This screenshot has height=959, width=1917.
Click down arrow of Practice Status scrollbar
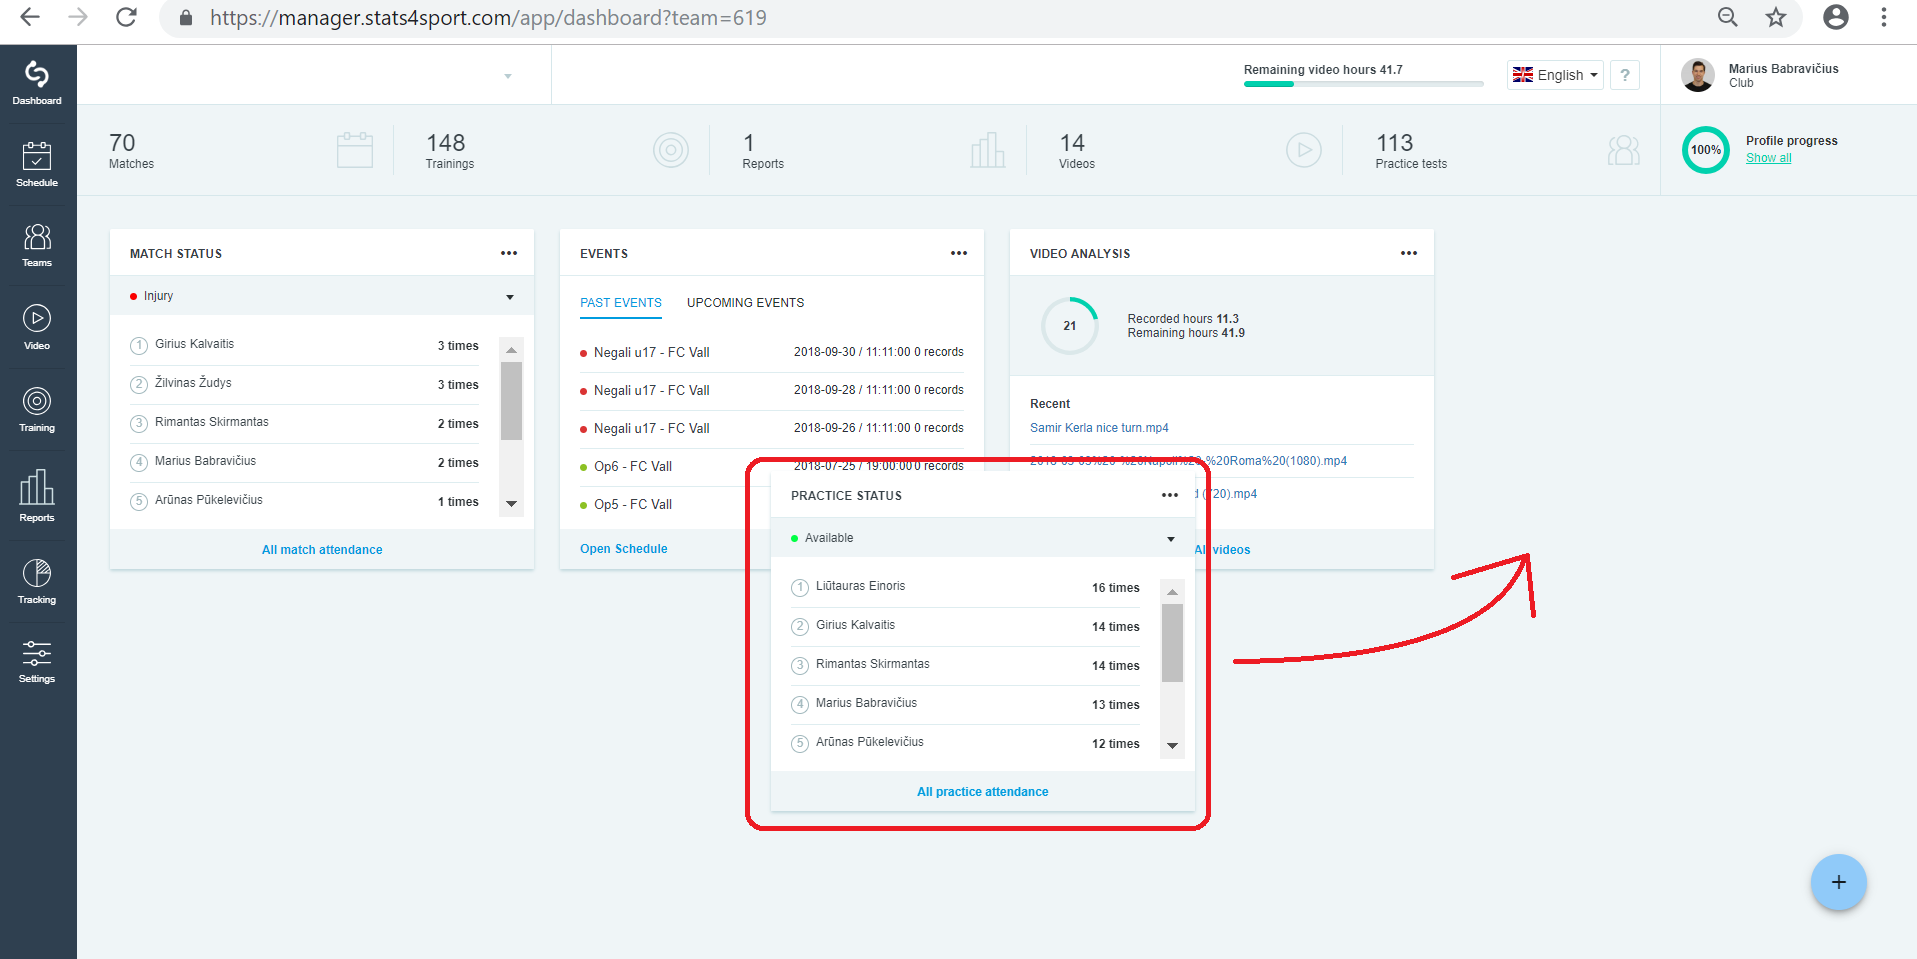point(1172,746)
